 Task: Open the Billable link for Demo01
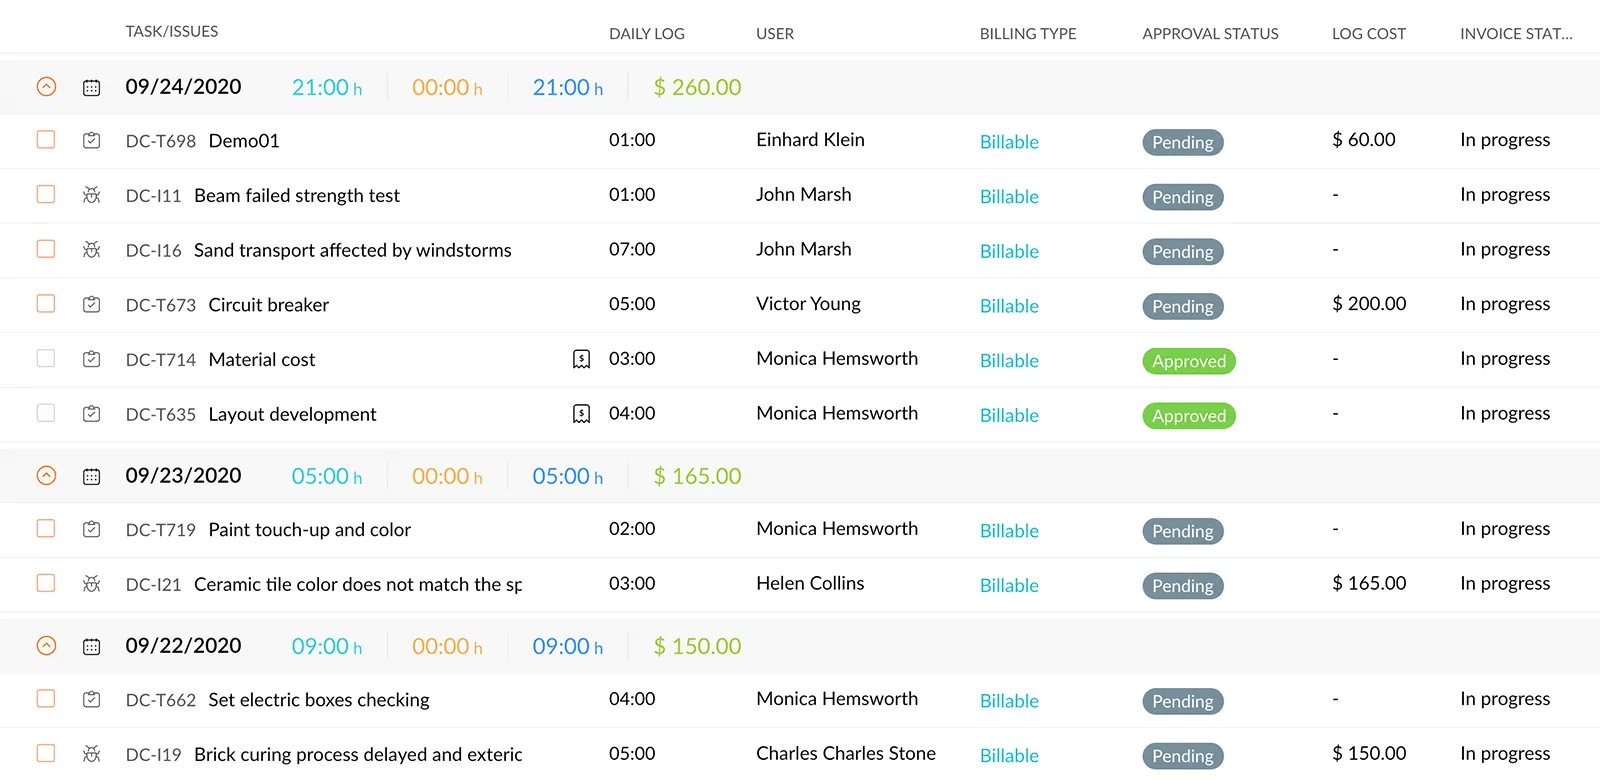click(x=1009, y=142)
